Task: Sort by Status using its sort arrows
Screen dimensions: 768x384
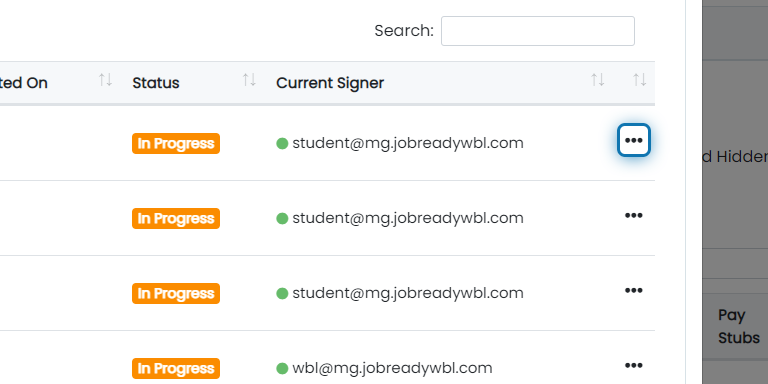Action: coord(249,80)
